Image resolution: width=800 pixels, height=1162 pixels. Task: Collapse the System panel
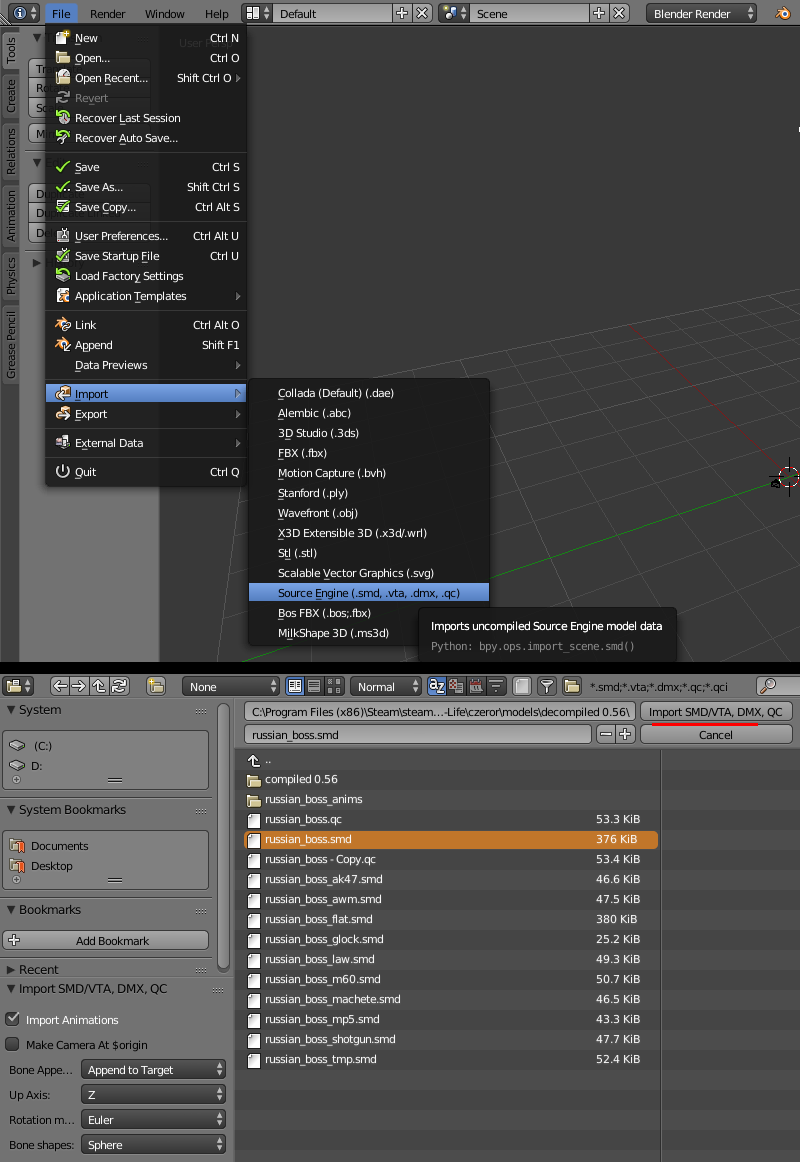11,709
